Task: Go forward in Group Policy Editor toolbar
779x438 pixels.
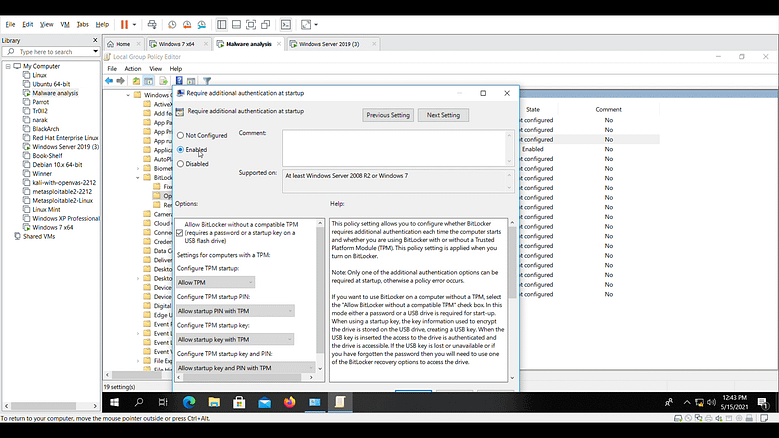Action: click(x=120, y=80)
